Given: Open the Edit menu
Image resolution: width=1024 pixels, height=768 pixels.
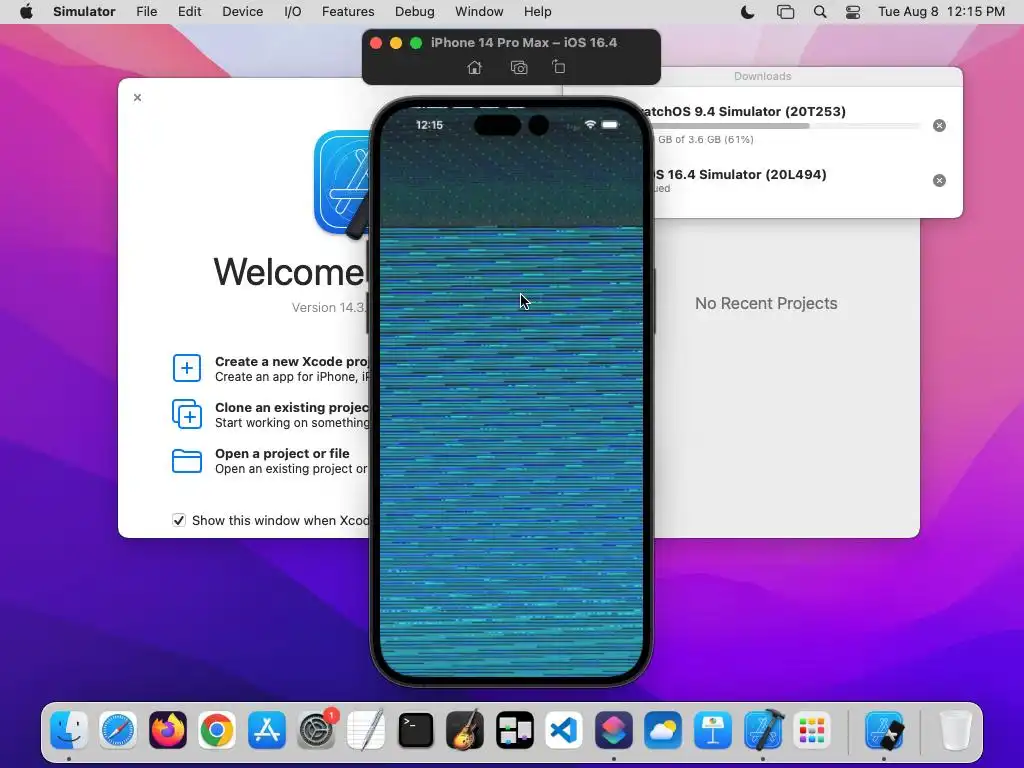Looking at the screenshot, I should (x=189, y=12).
